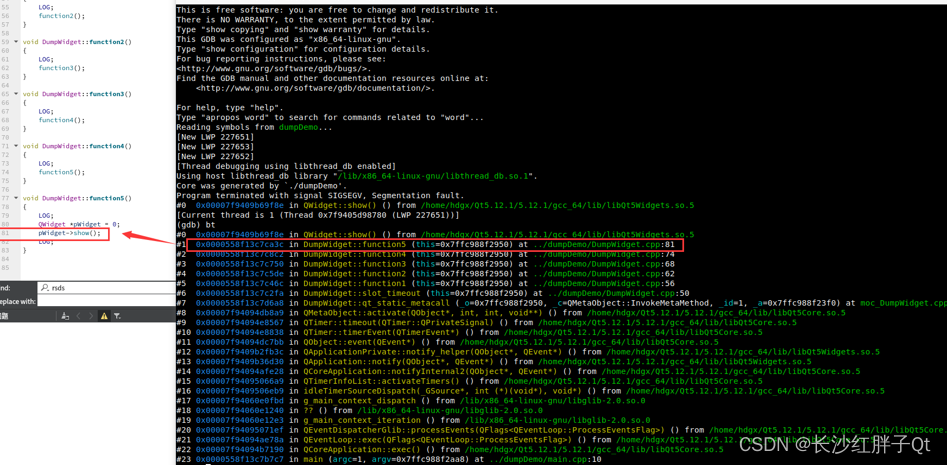
Task: Go to previous item with left chevron
Action: click(x=79, y=315)
